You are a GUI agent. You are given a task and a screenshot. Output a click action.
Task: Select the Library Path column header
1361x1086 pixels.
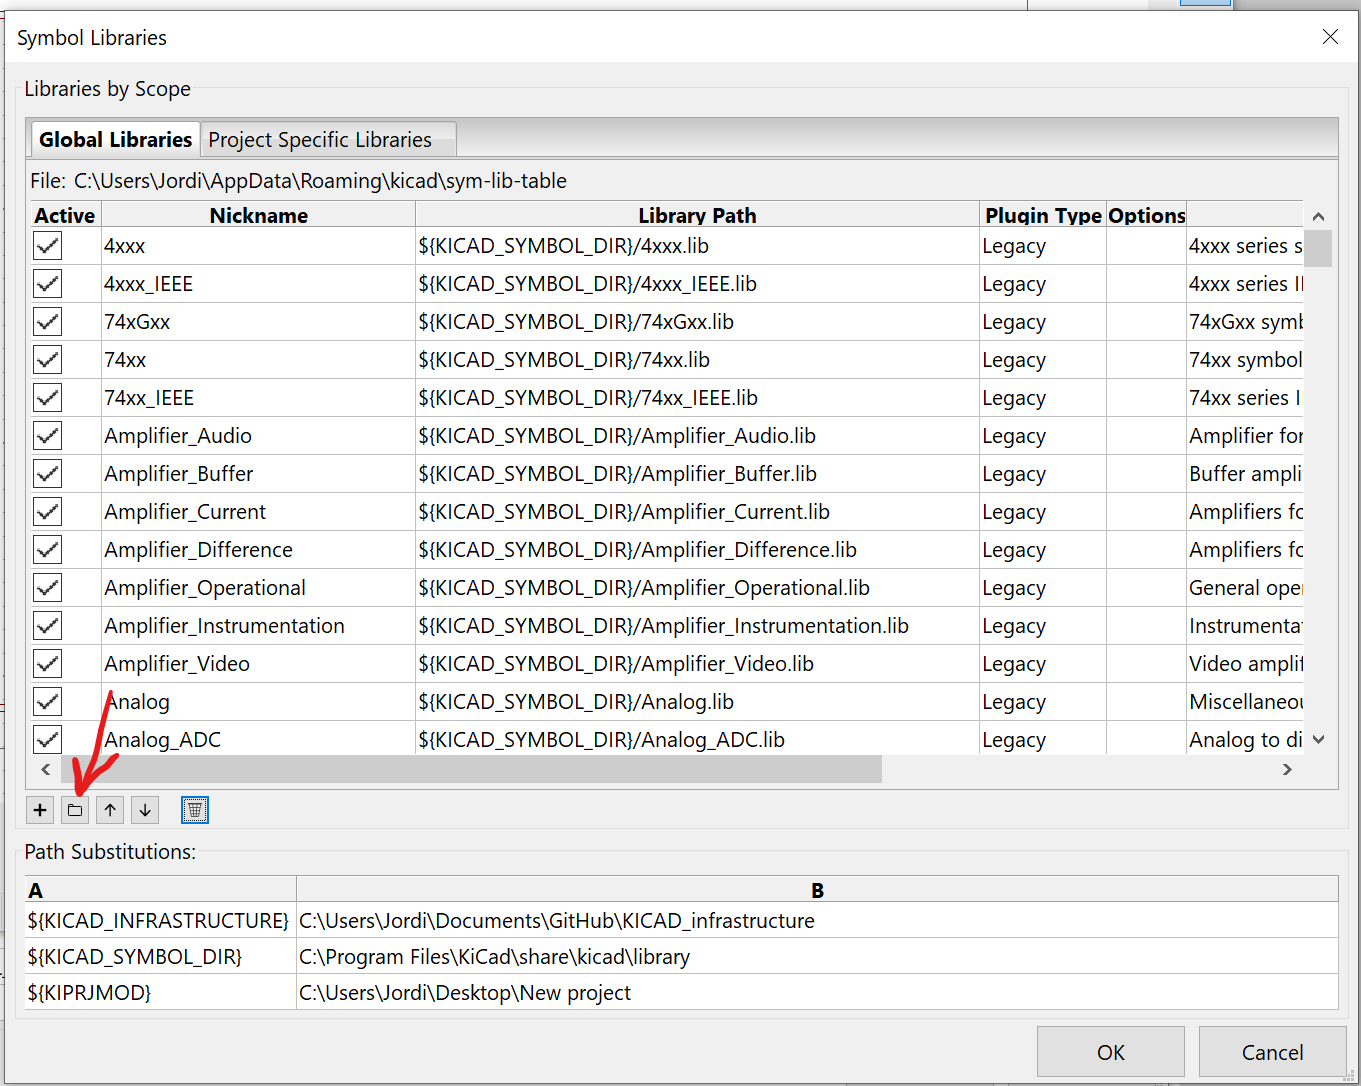pos(697,215)
